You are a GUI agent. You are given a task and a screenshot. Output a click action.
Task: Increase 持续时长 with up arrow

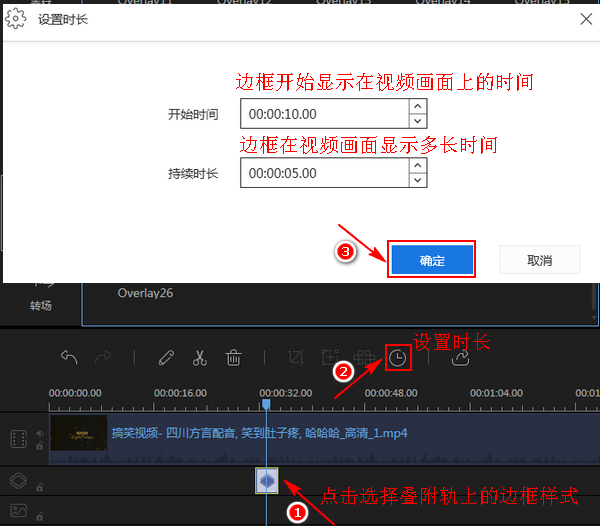[417, 166]
